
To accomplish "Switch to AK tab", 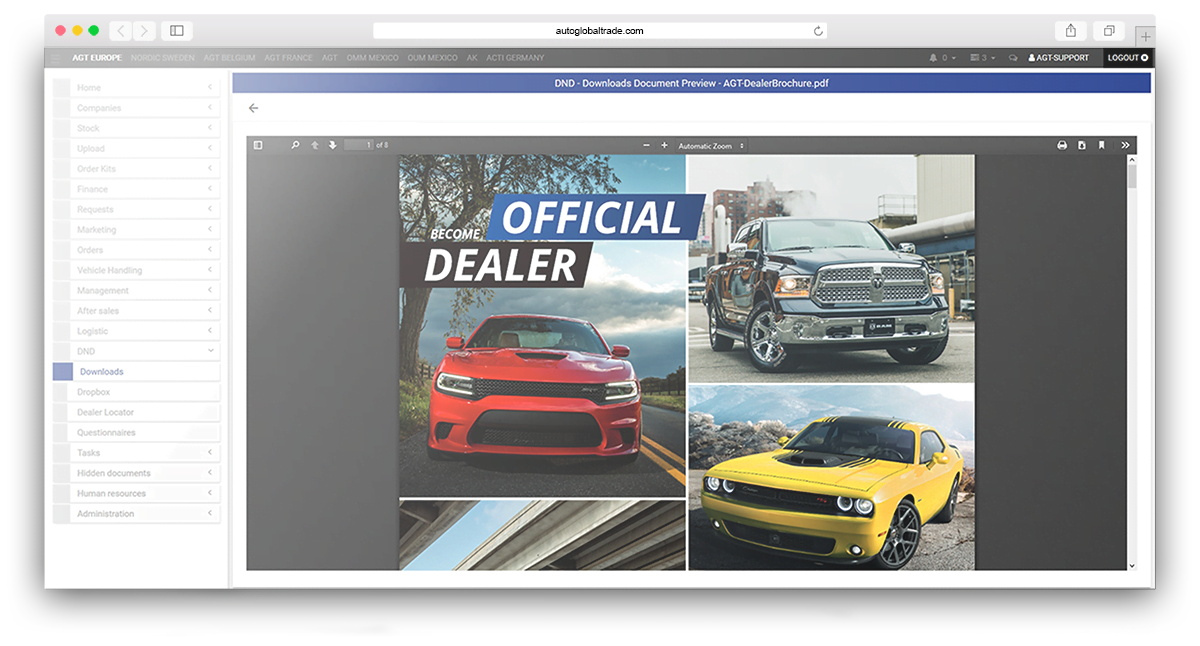I will point(472,58).
